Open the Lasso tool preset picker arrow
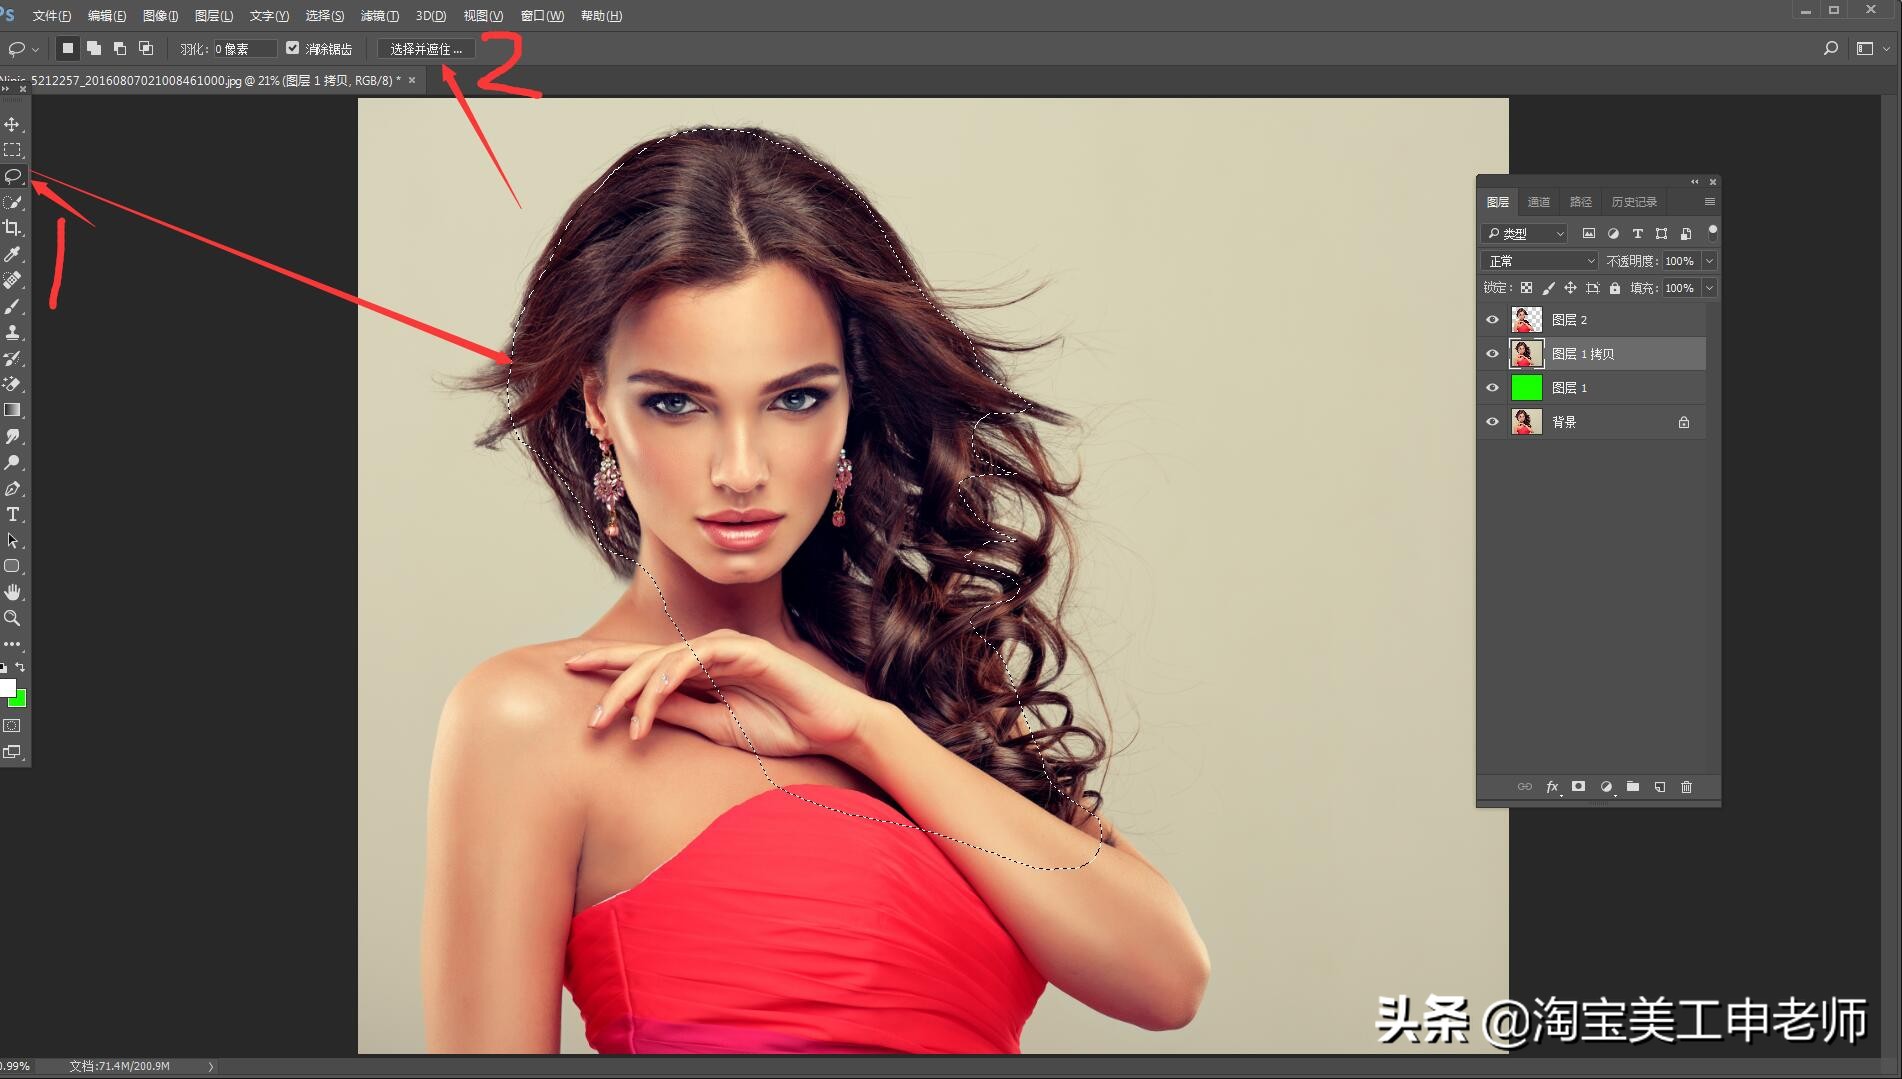Screen dimensions: 1902x1079 point(36,49)
